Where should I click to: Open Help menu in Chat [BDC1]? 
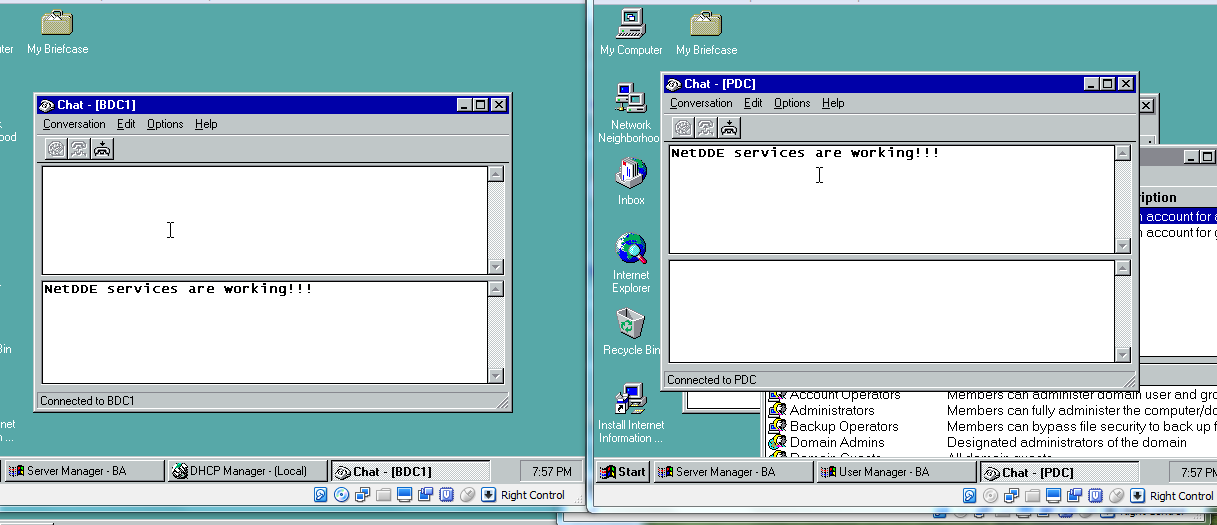point(206,124)
